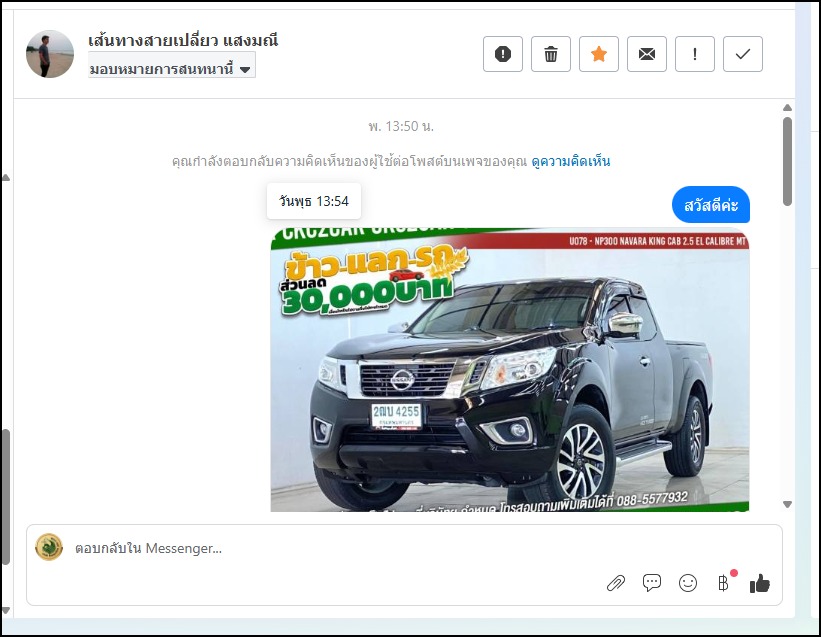Screen dimensions: 821x637
Task: Click the page avatar beside reply box
Action: tap(49, 547)
